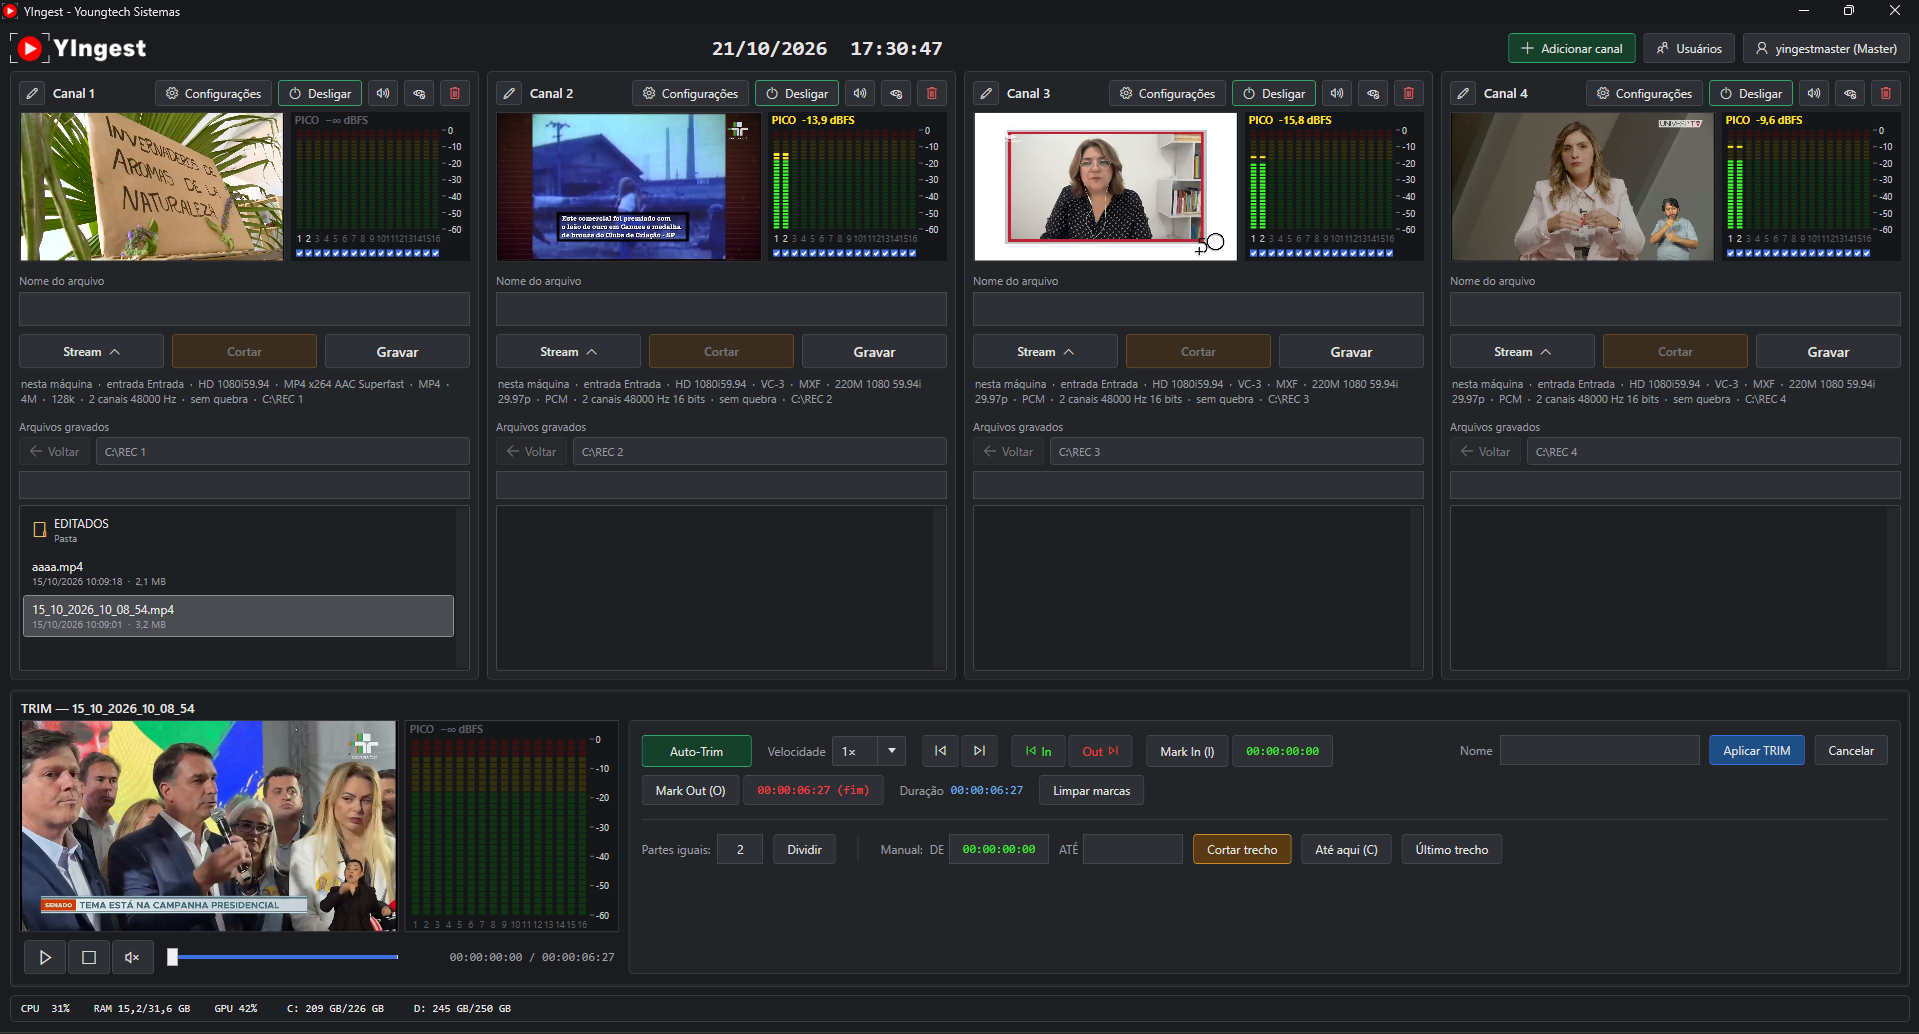This screenshot has width=1919, height=1034.
Task: Stop the trim preview playback
Action: tap(89, 957)
